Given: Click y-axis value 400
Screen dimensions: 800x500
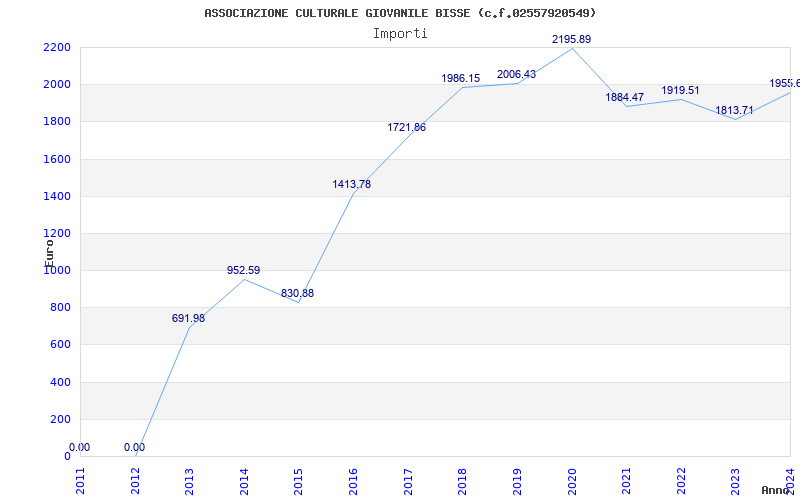Looking at the screenshot, I should coord(60,382).
